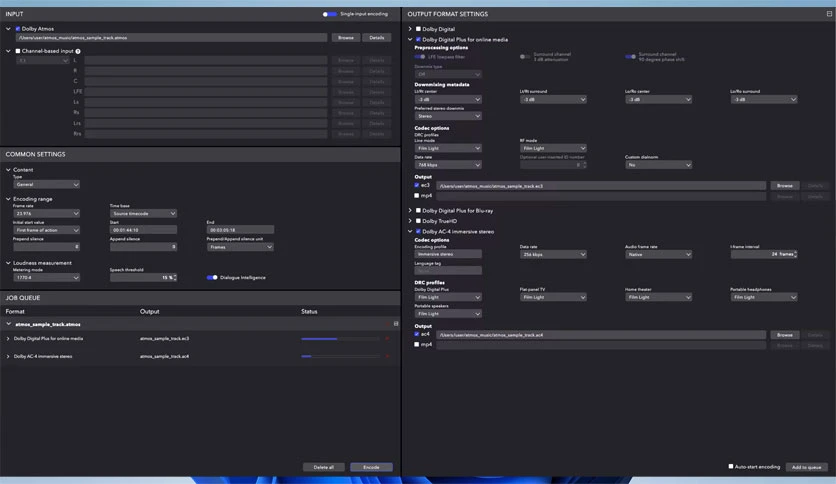This screenshot has width=836, height=484.
Task: Open Preferred stereo downmix dropdown
Action: (448, 116)
